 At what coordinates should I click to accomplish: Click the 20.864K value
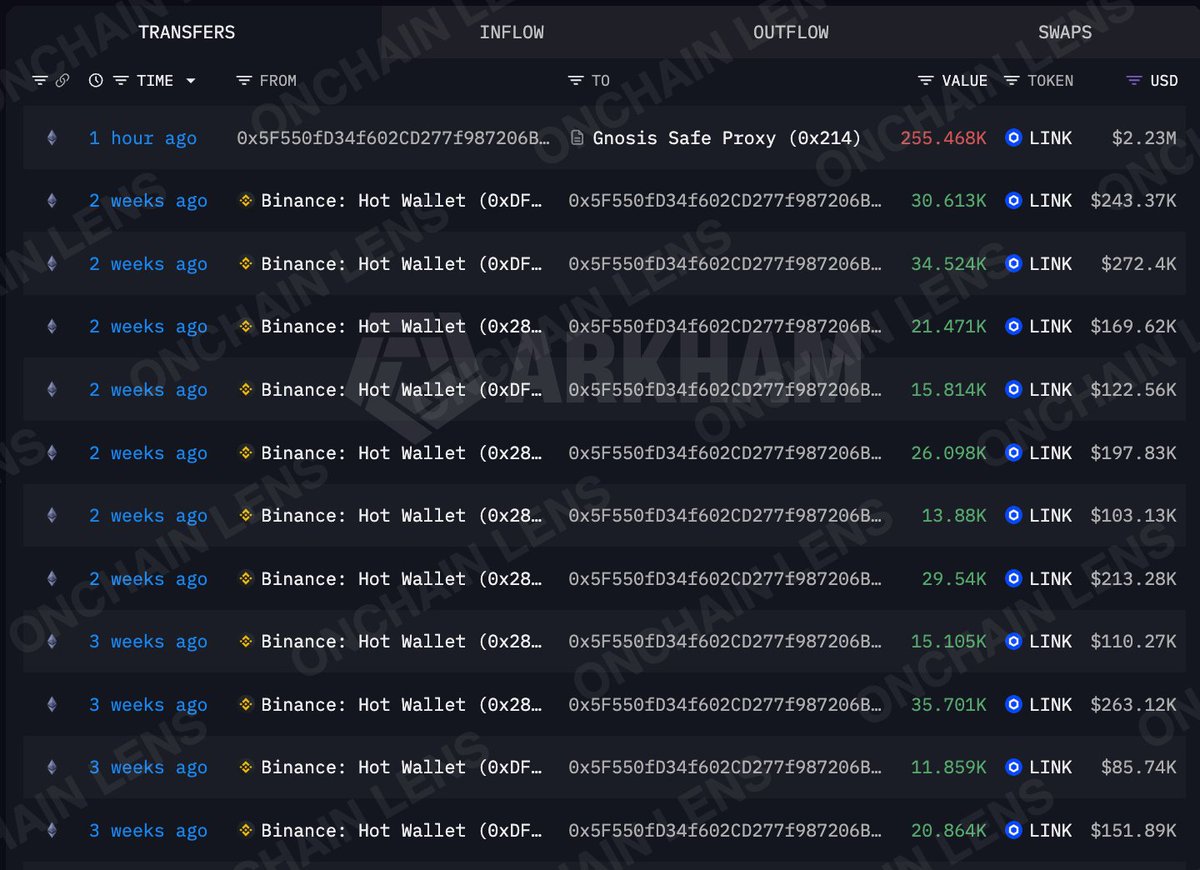click(948, 831)
